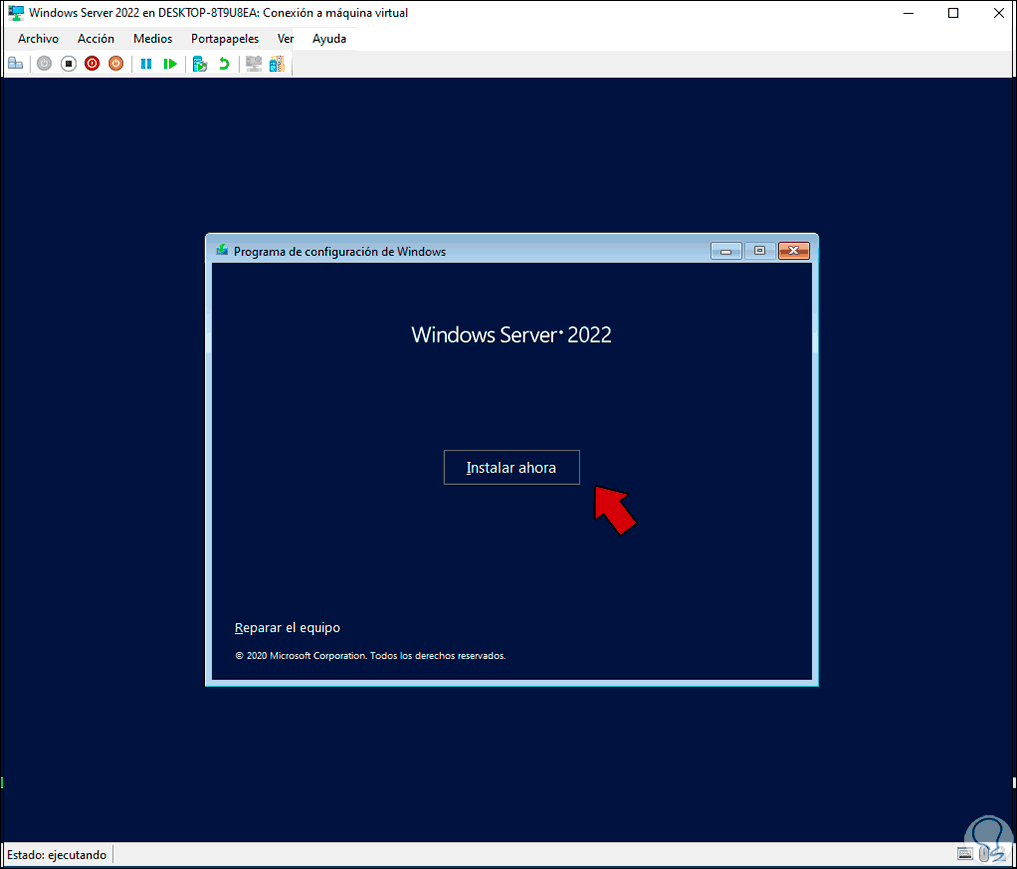Close the Programa de configuración de Windows window

coord(793,251)
